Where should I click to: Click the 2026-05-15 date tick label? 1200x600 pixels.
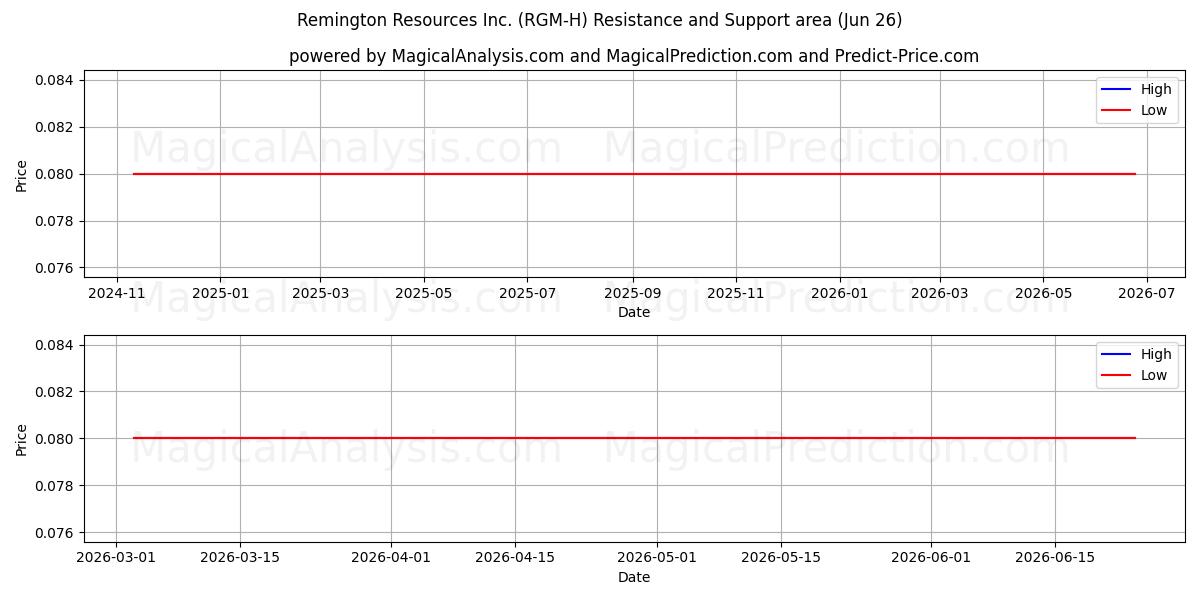pyautogui.click(x=781, y=560)
